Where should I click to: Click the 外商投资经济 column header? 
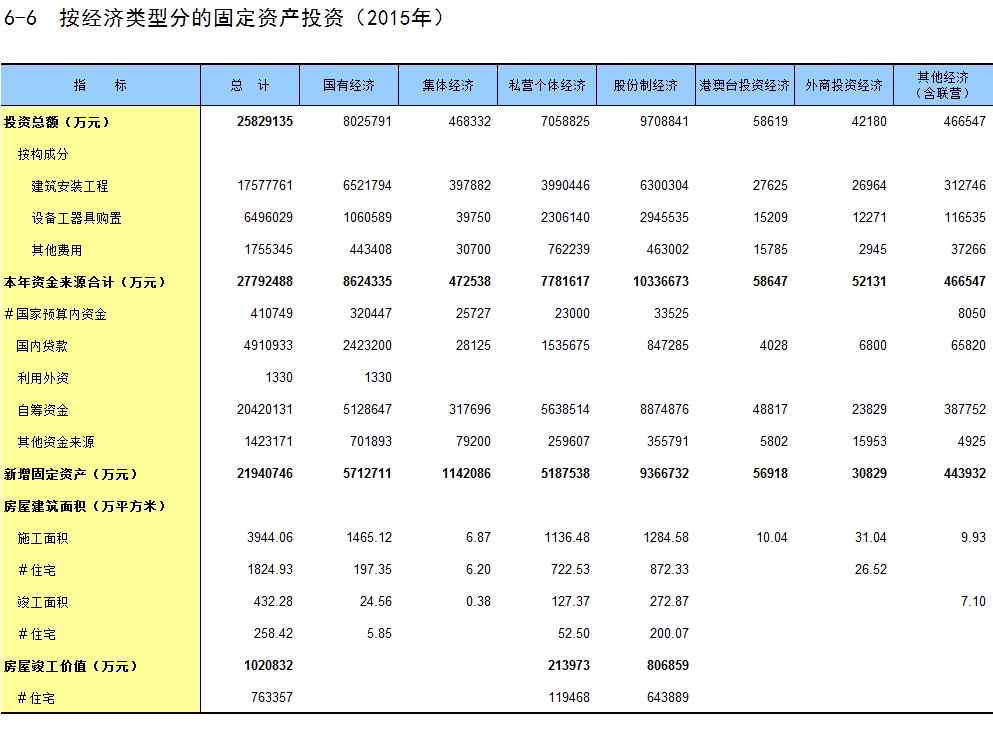click(843, 86)
